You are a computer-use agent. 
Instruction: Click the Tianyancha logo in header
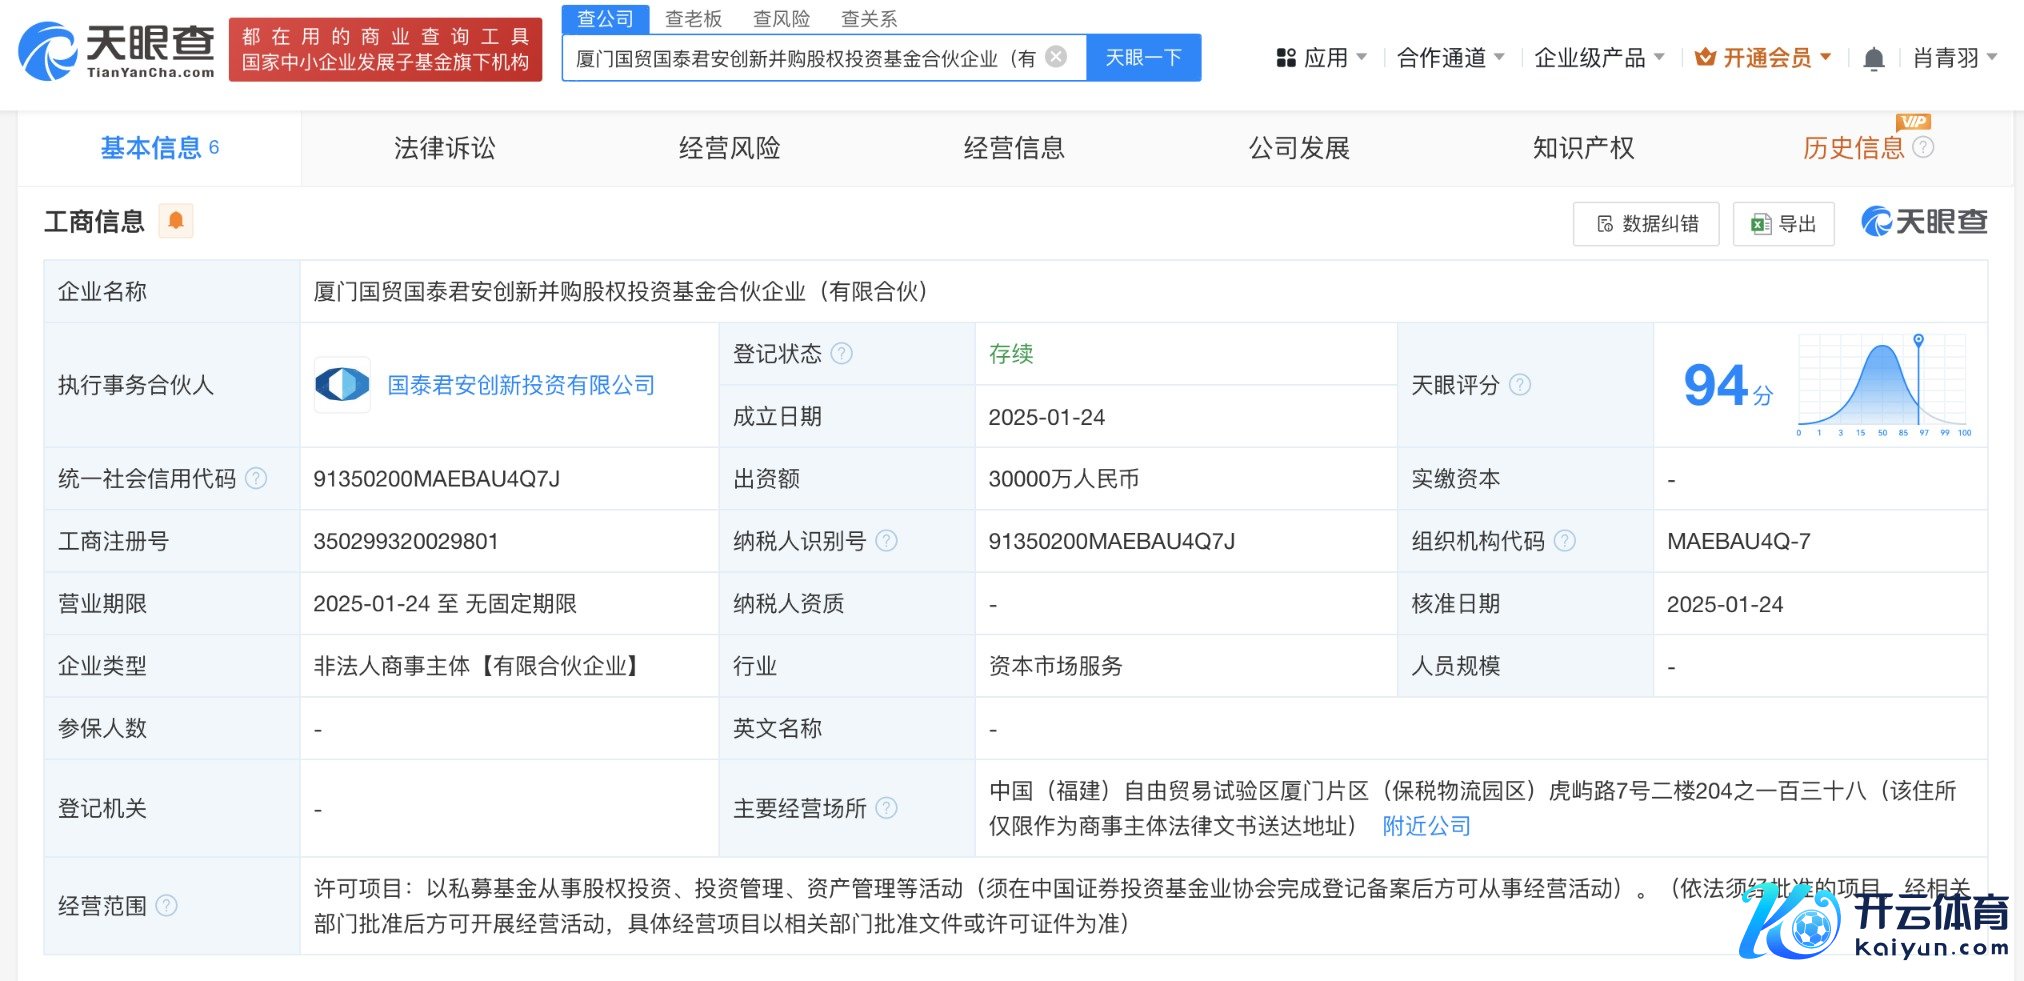click(116, 50)
